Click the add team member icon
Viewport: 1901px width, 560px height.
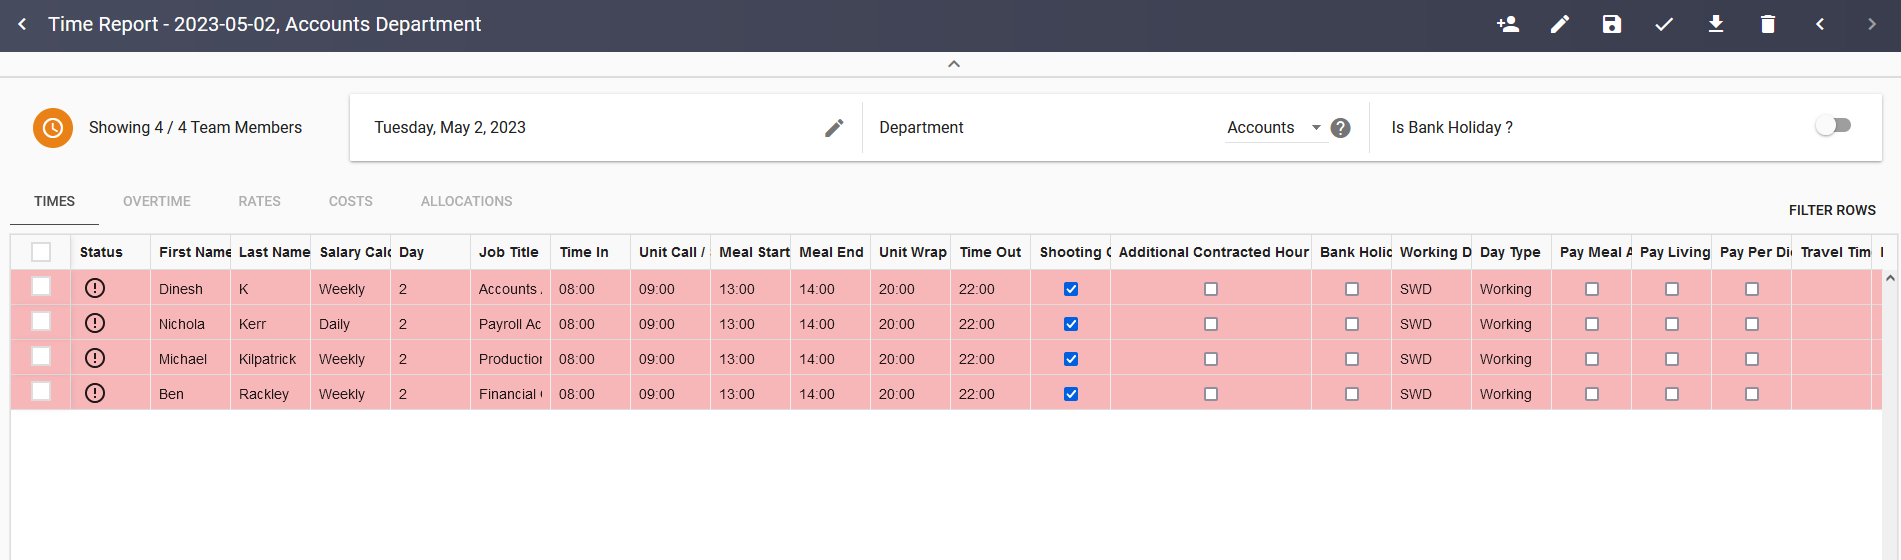pyautogui.click(x=1508, y=24)
